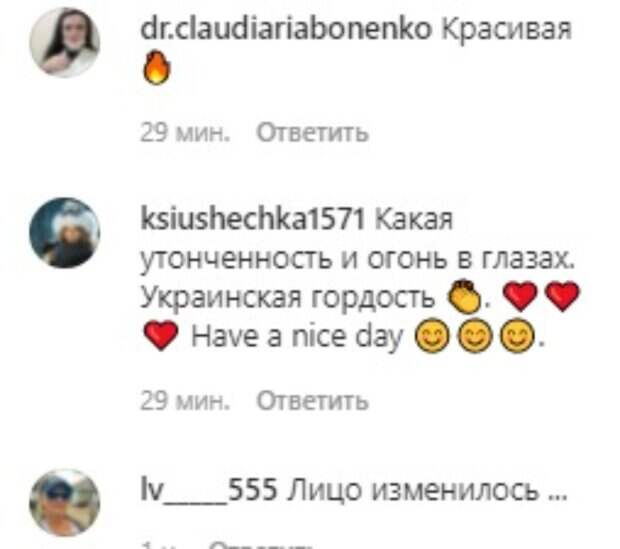Reply to dr.claudiariabonenko's comment via Ответить
The height and width of the screenshot is (549, 620).
pos(312,133)
